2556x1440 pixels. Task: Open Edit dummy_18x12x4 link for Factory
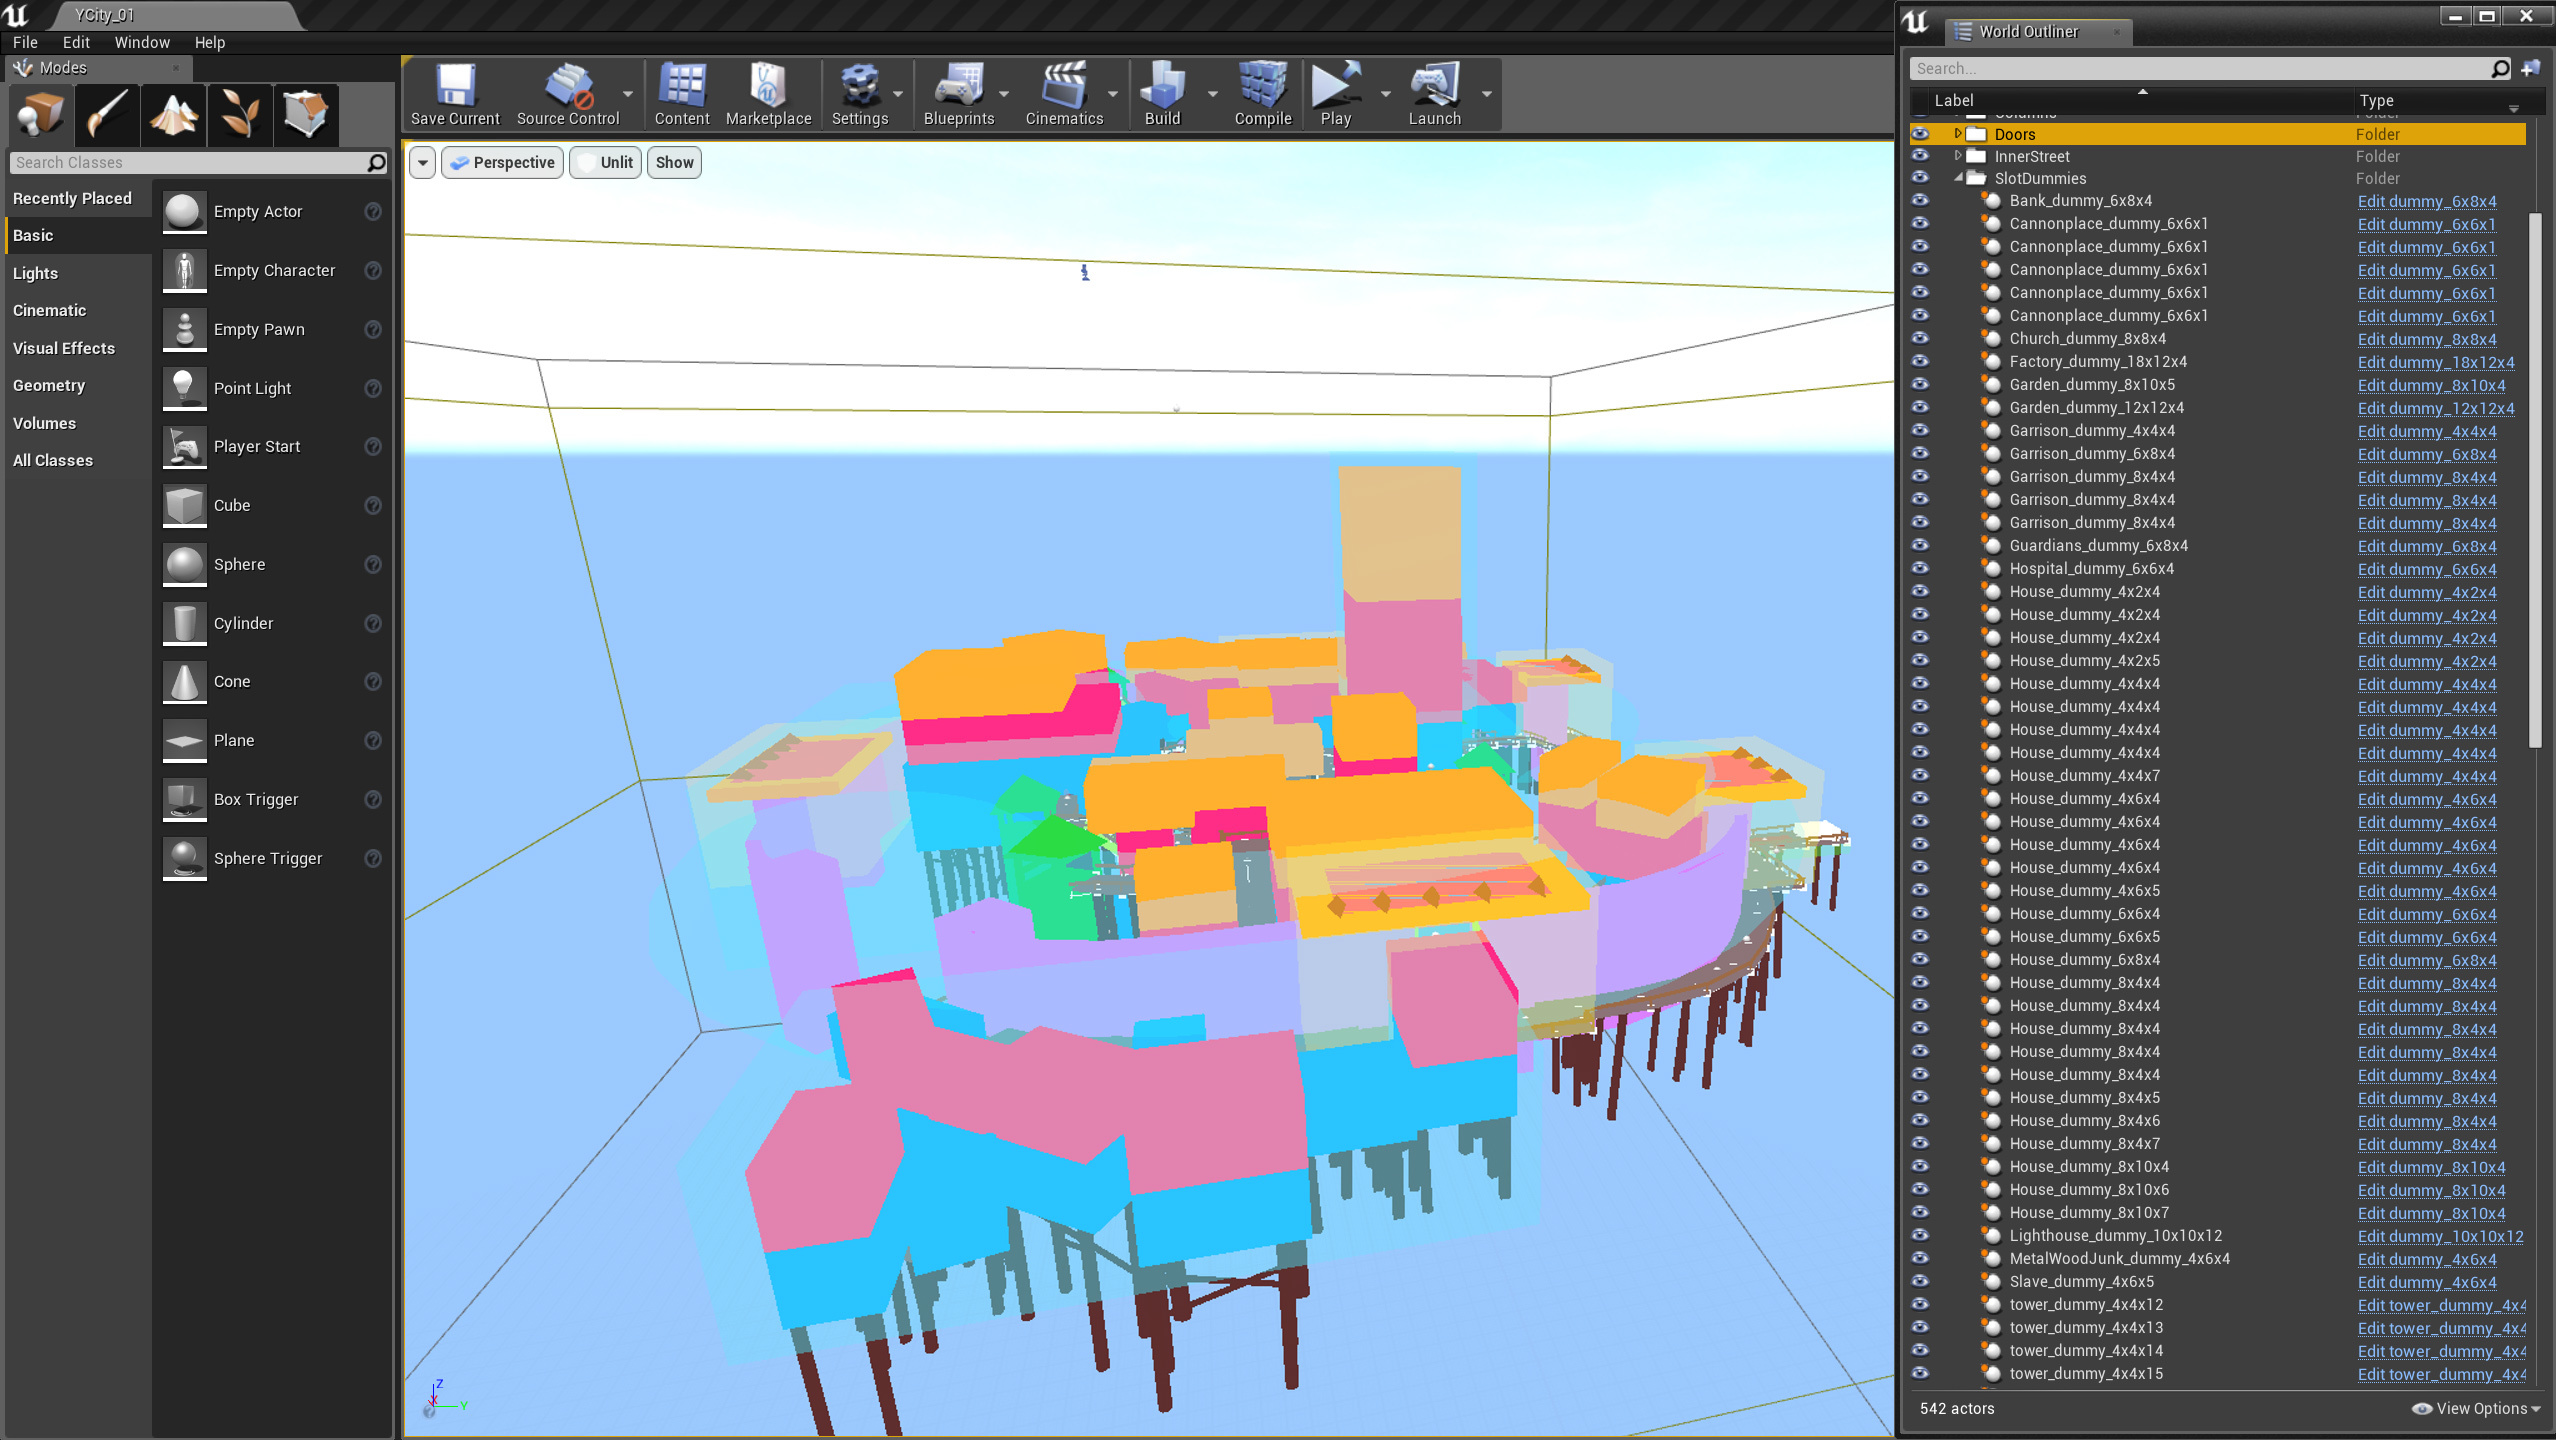coord(2435,362)
